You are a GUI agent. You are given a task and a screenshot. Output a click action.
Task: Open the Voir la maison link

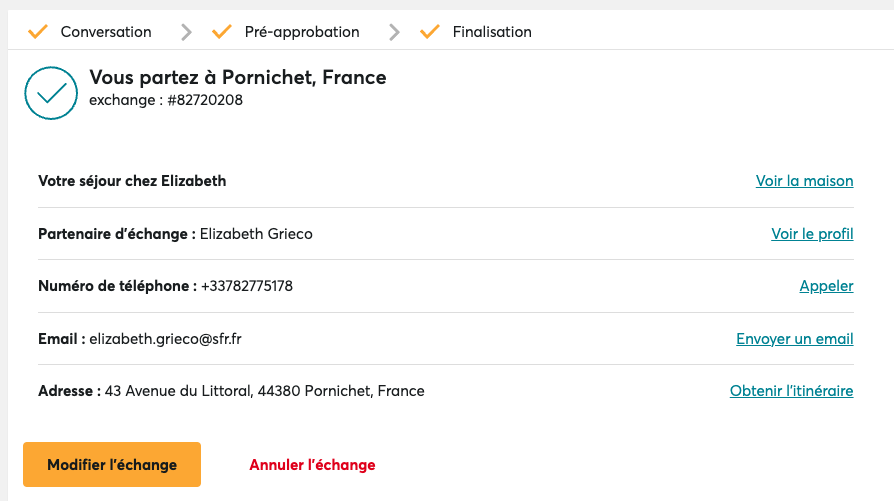point(804,181)
